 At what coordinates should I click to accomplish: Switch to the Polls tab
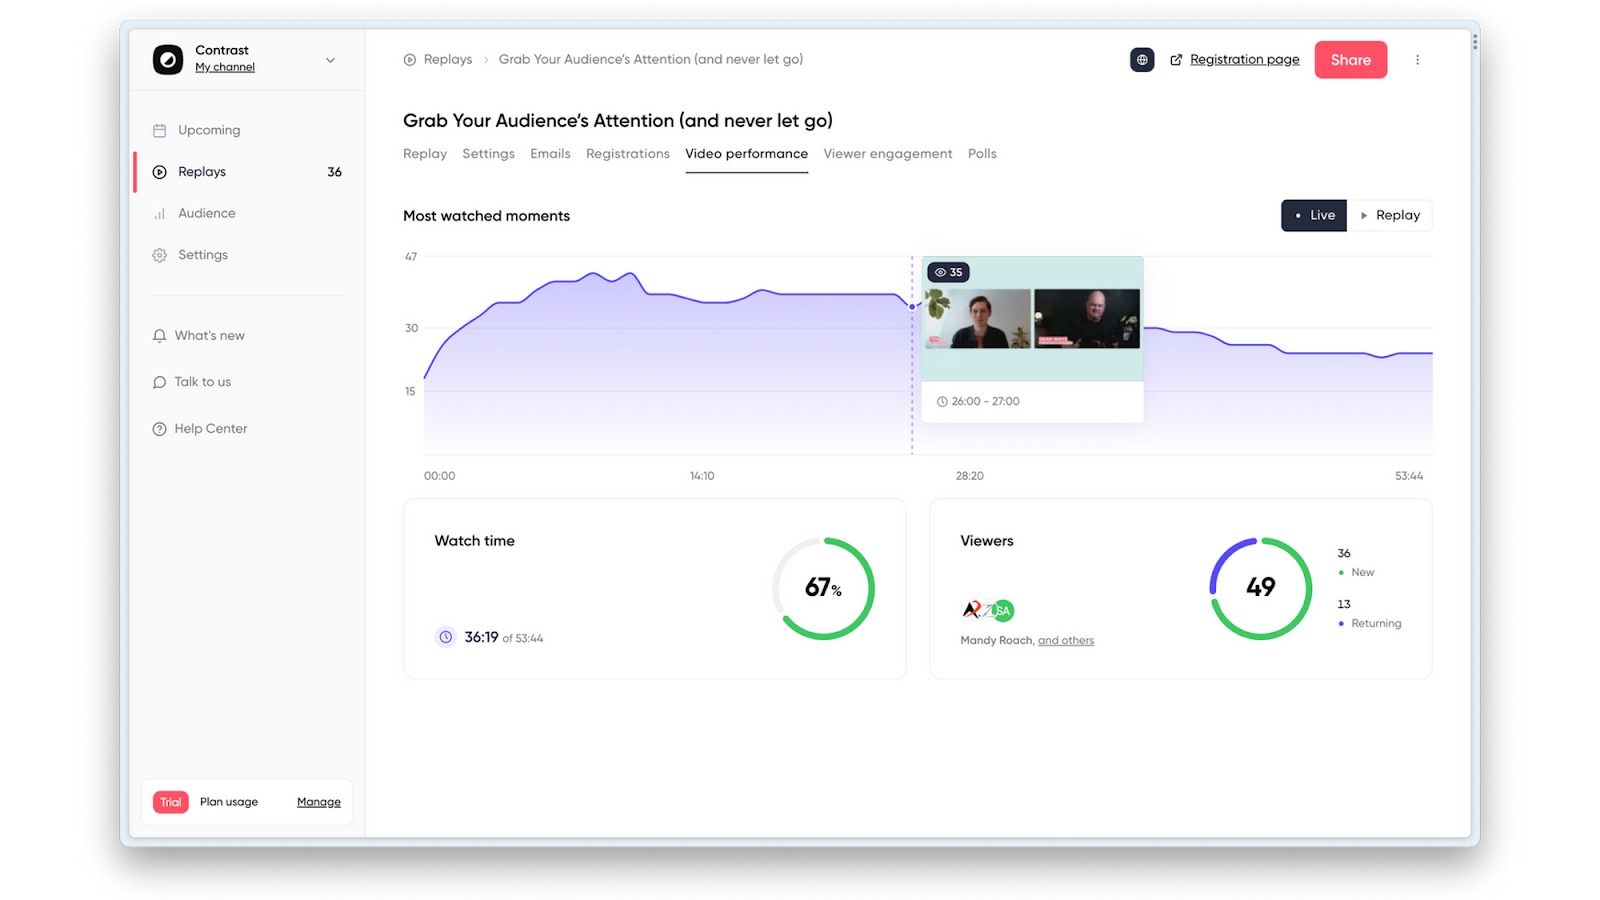(x=982, y=154)
